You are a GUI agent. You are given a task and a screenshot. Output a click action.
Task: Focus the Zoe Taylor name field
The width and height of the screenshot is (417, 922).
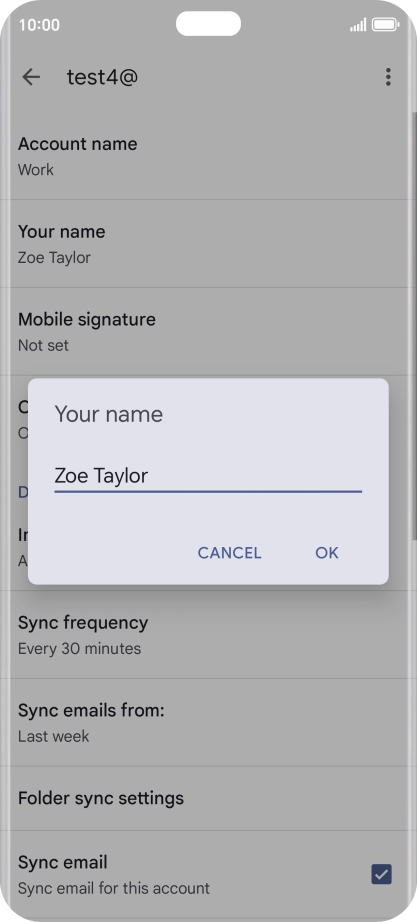(208, 476)
